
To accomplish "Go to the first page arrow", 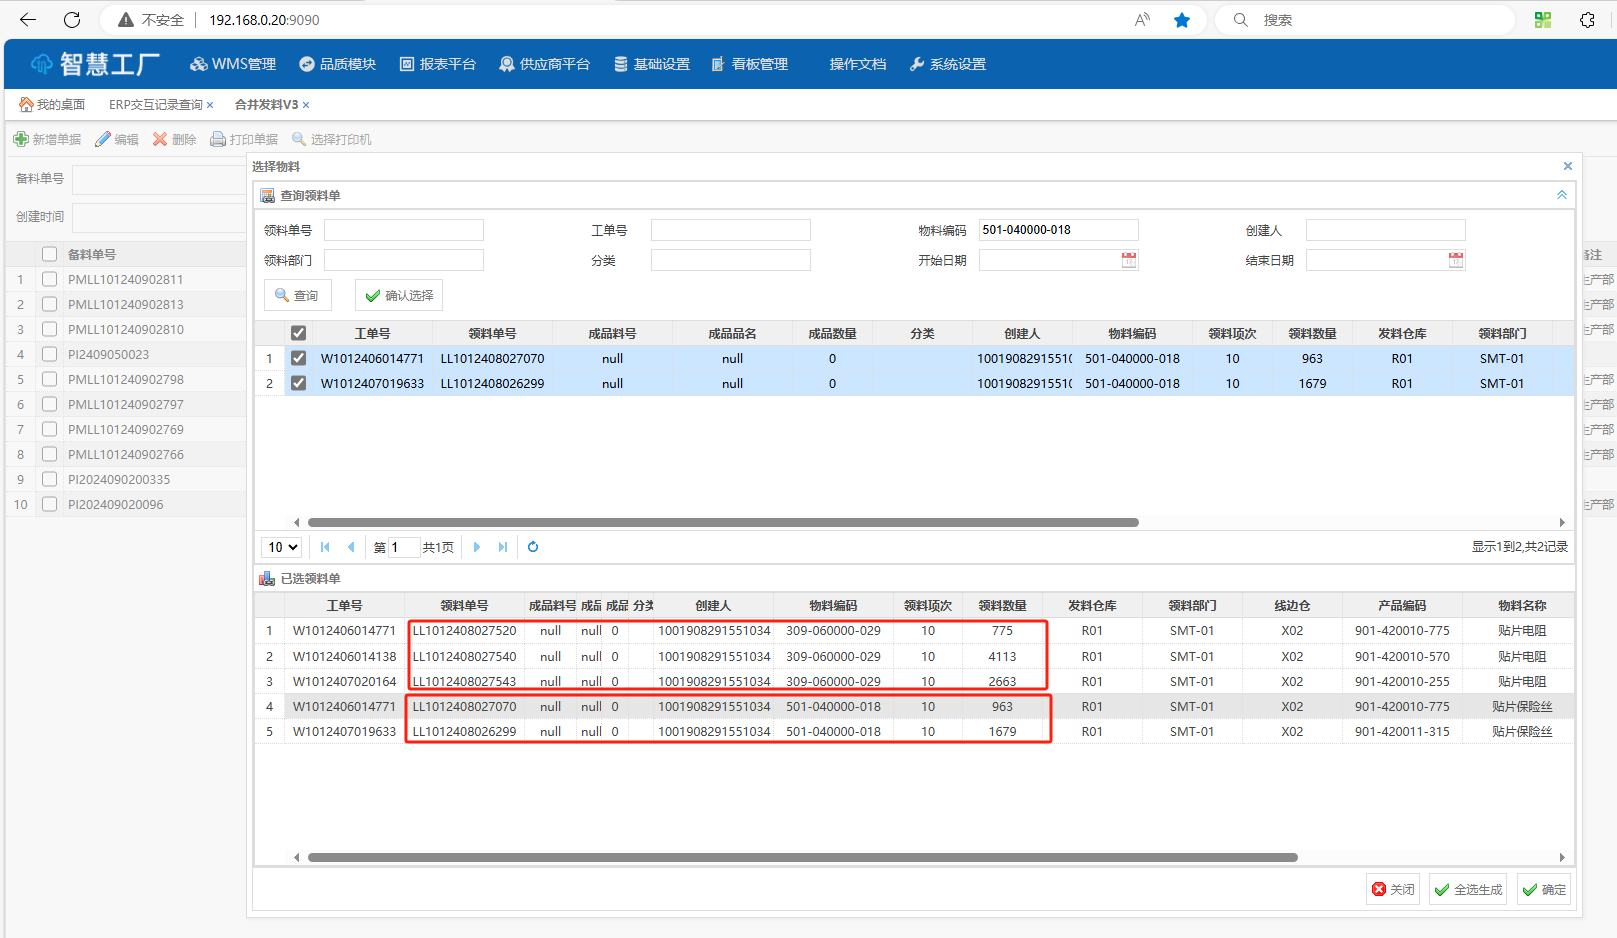I will click(325, 547).
